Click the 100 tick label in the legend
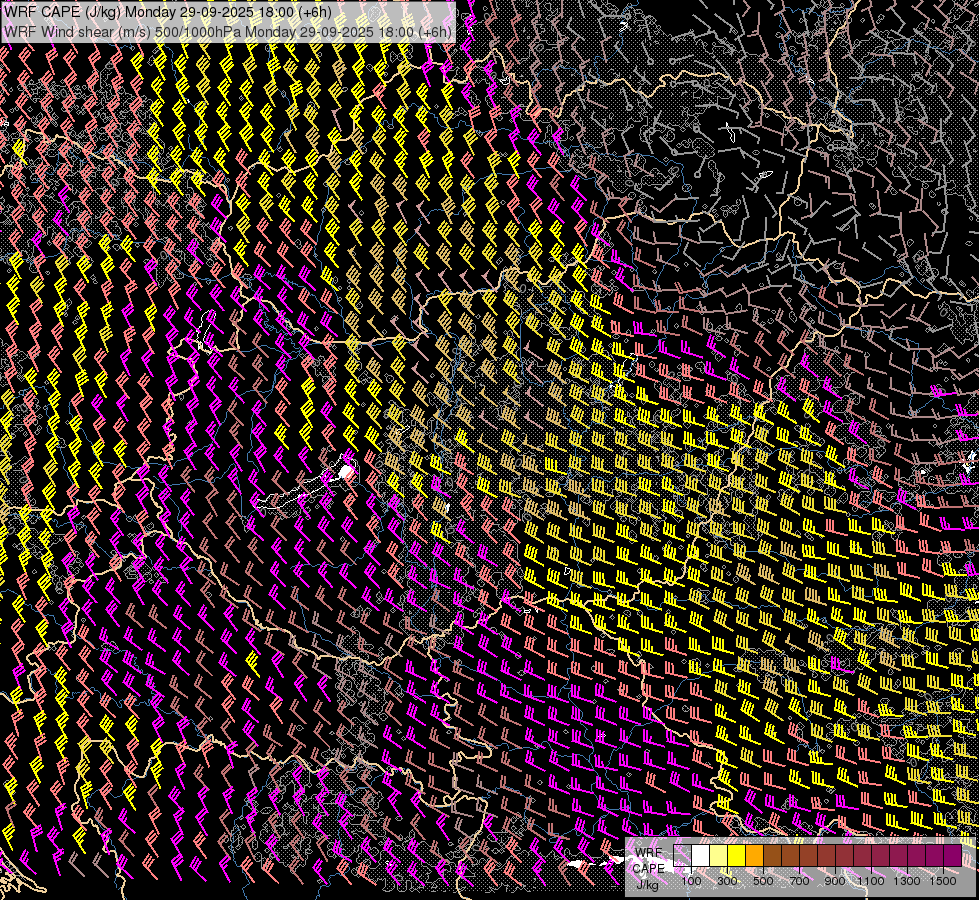The width and height of the screenshot is (979, 900). [691, 881]
